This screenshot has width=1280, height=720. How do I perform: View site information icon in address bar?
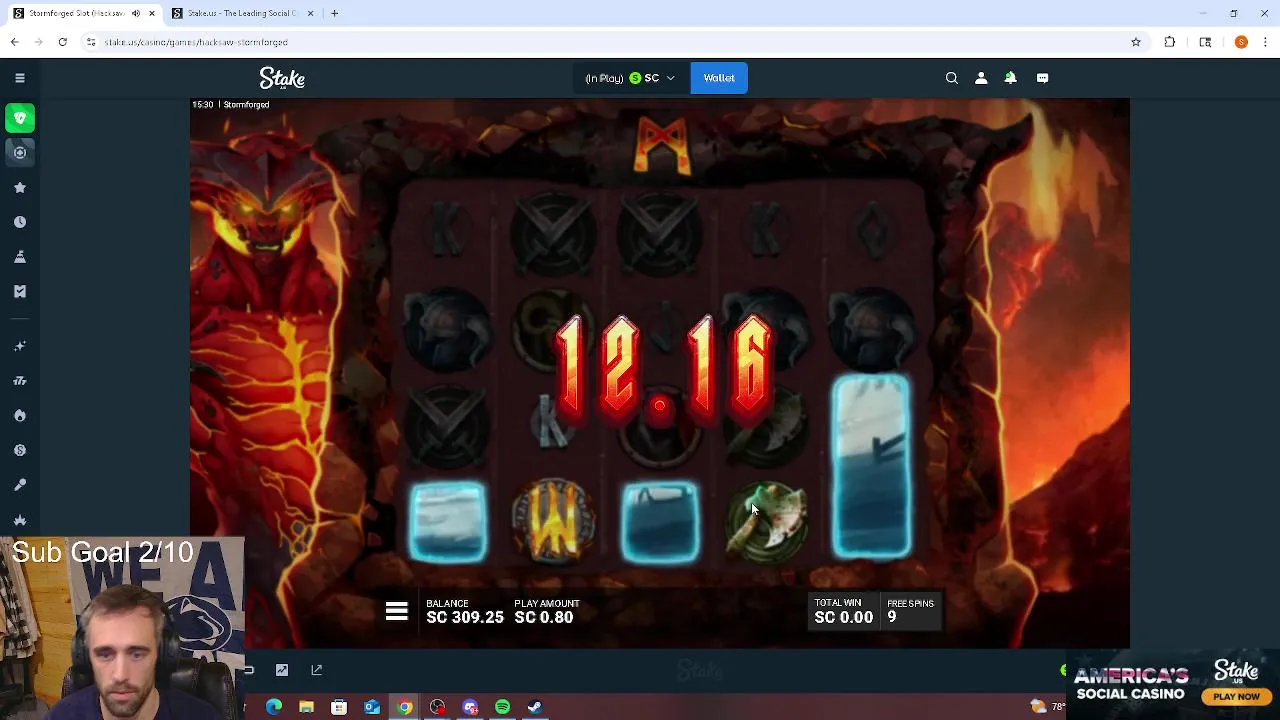click(x=91, y=42)
